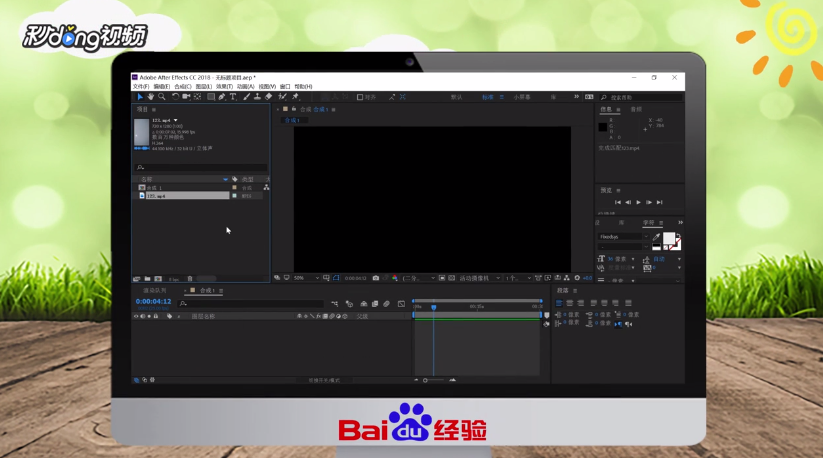Open the 合成(C) menu

click(183, 87)
